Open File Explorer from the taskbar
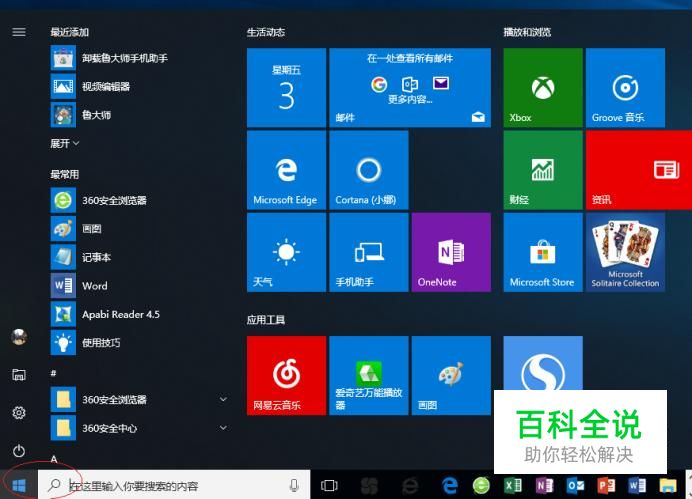Screen dimensions: 692x499 pos(668,486)
